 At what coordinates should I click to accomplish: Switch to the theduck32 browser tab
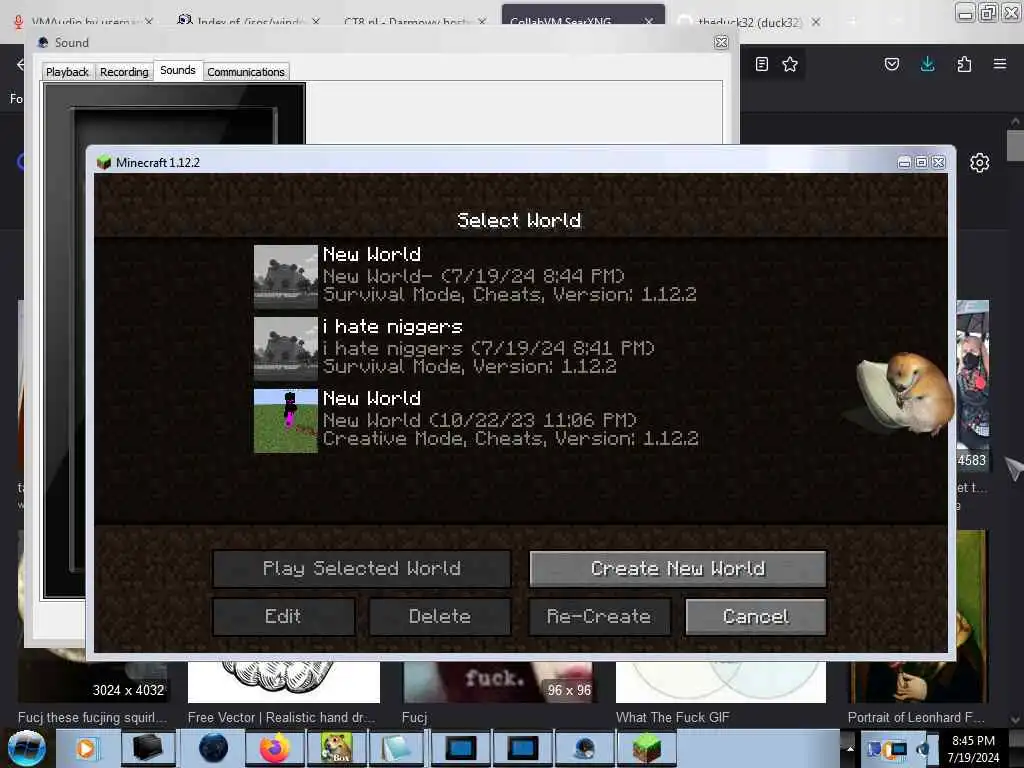click(750, 22)
